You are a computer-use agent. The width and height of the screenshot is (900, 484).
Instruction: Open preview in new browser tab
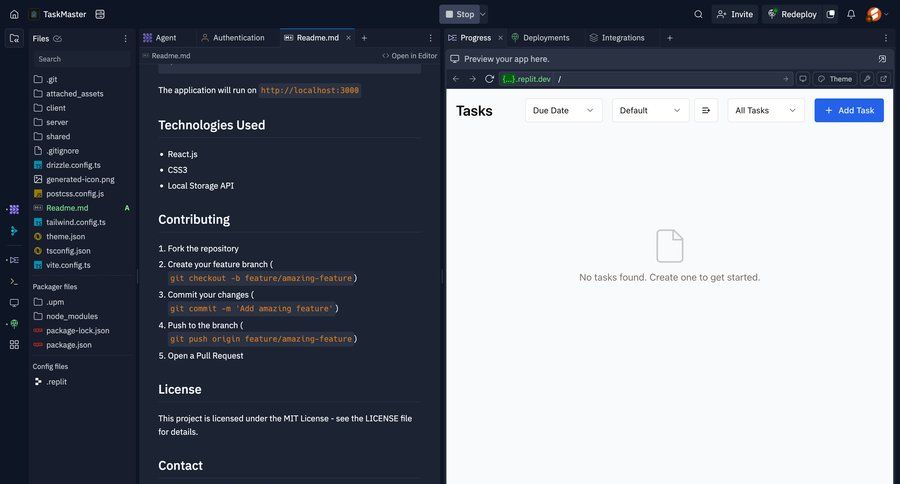(883, 79)
